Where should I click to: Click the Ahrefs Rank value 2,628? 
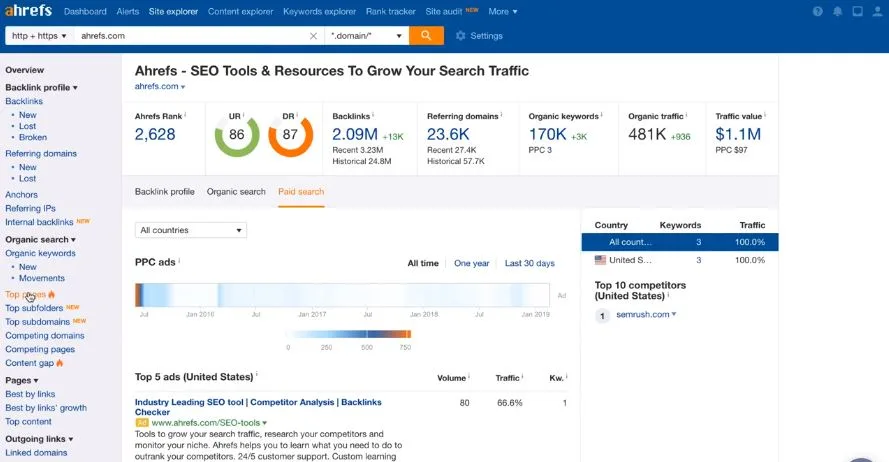click(155, 134)
